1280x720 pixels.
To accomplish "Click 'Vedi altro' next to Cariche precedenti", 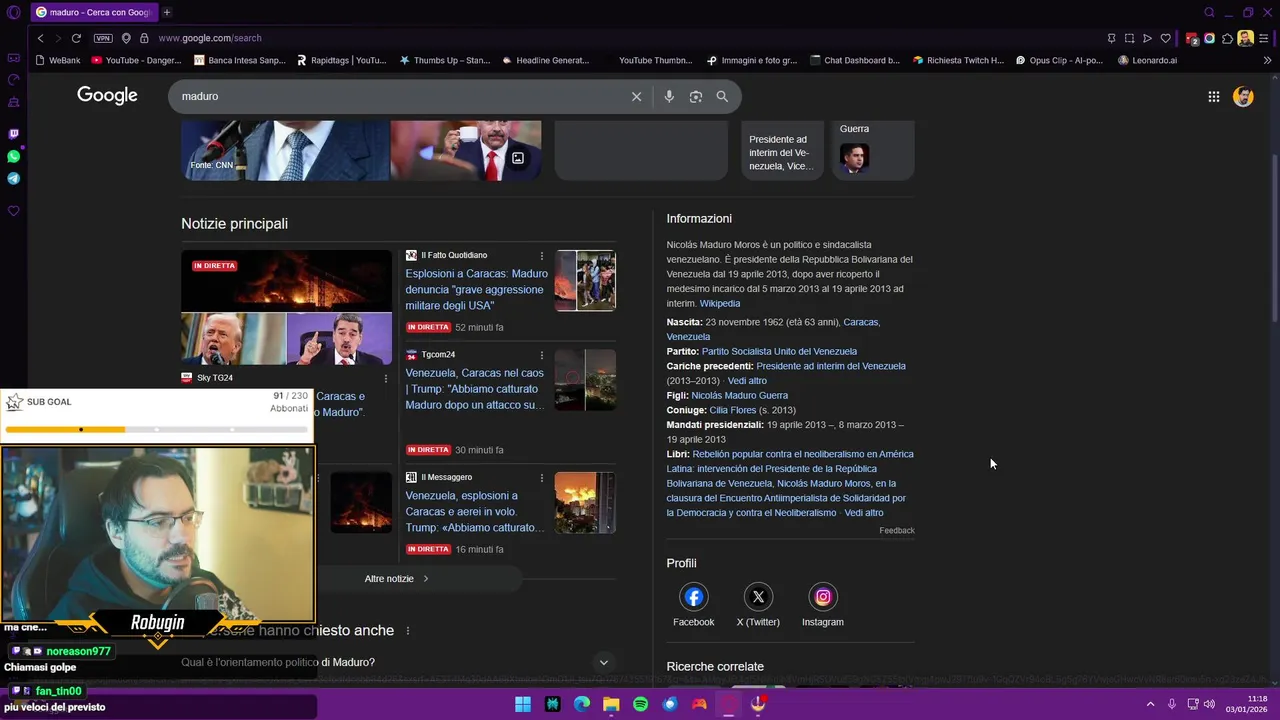I will [747, 381].
